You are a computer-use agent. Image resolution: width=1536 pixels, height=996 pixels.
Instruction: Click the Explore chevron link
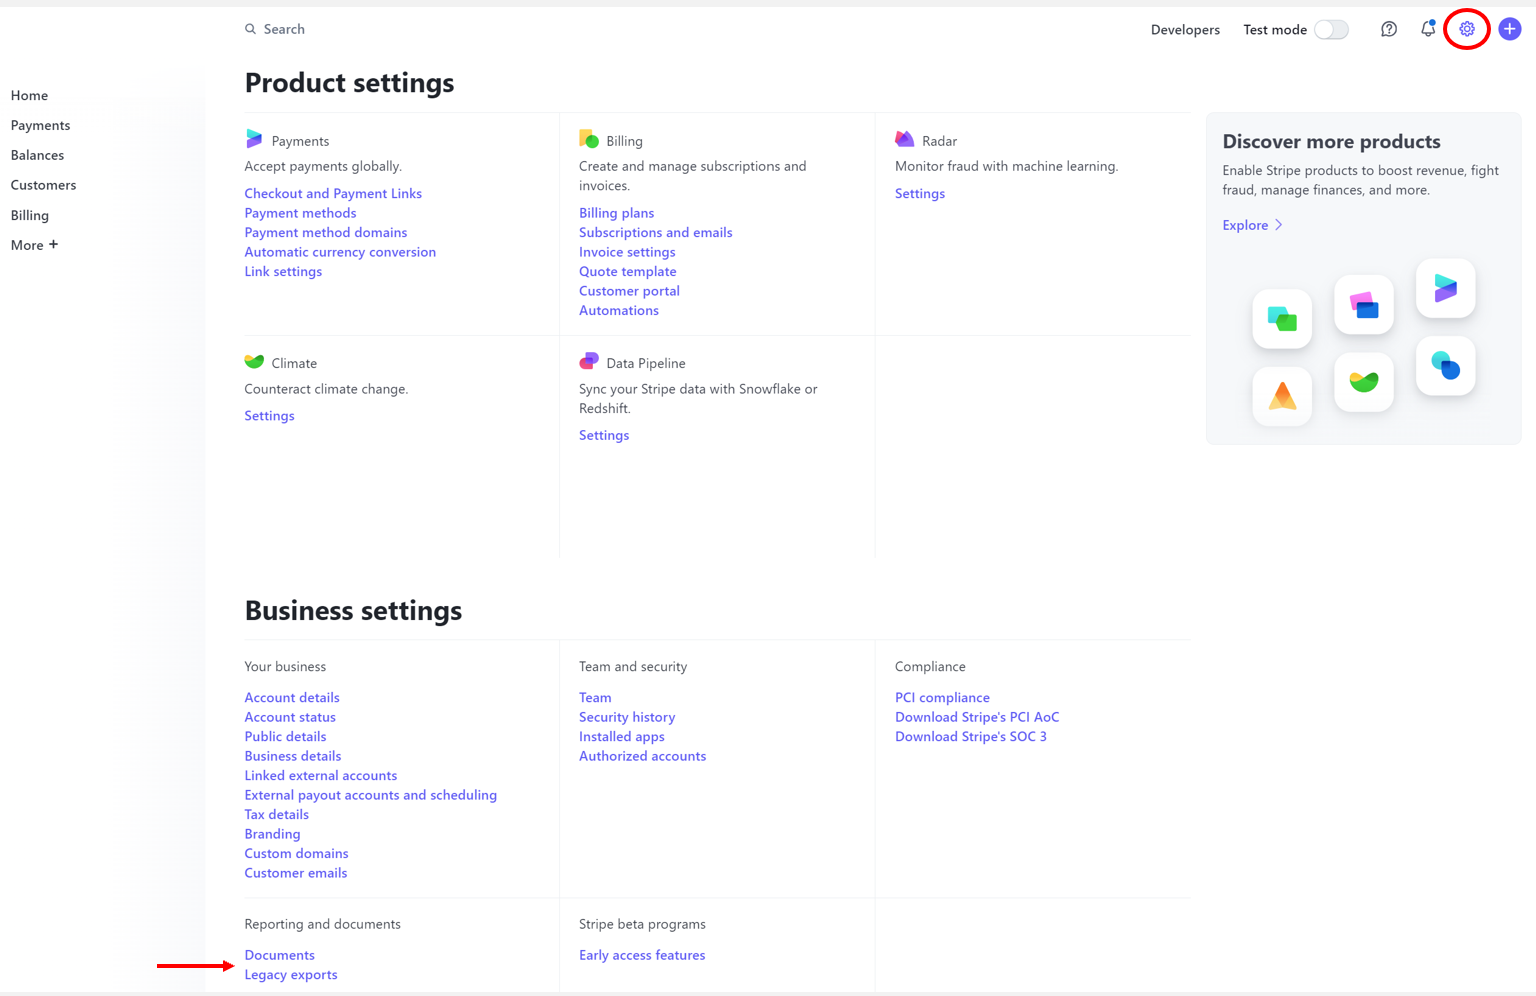(x=1252, y=225)
